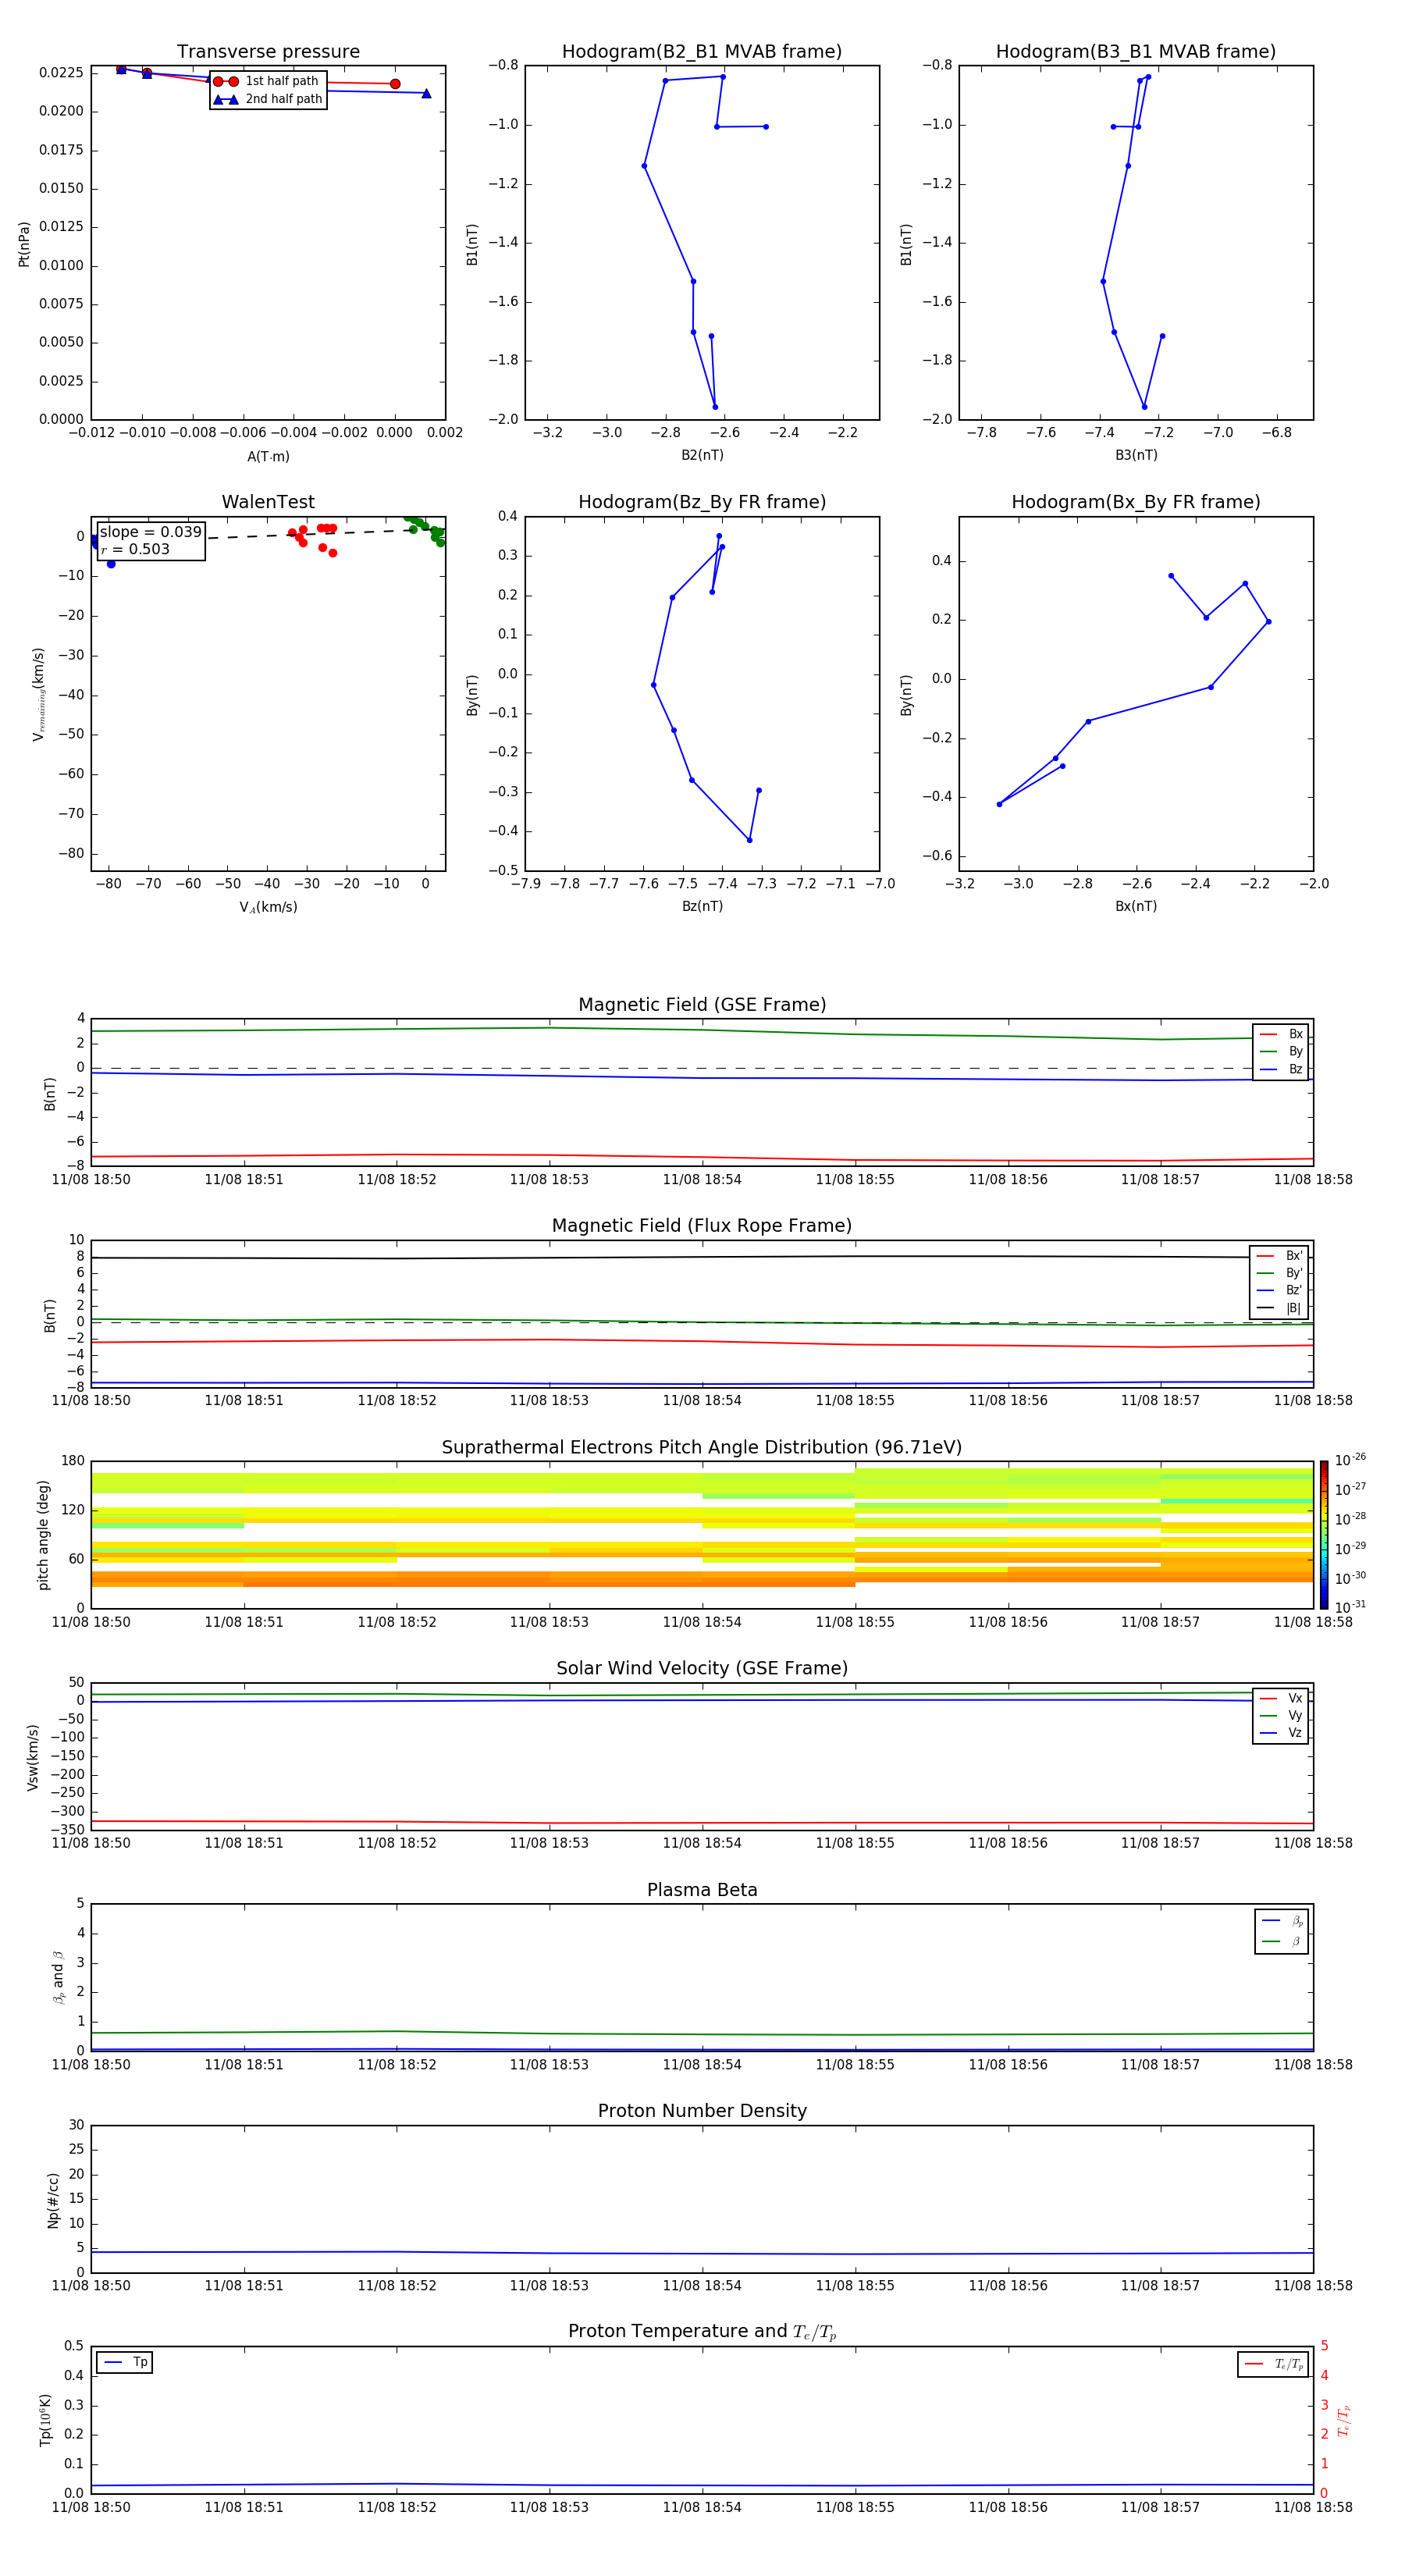Click Vx in the Solar Wind Velocity legend

point(1281,1699)
